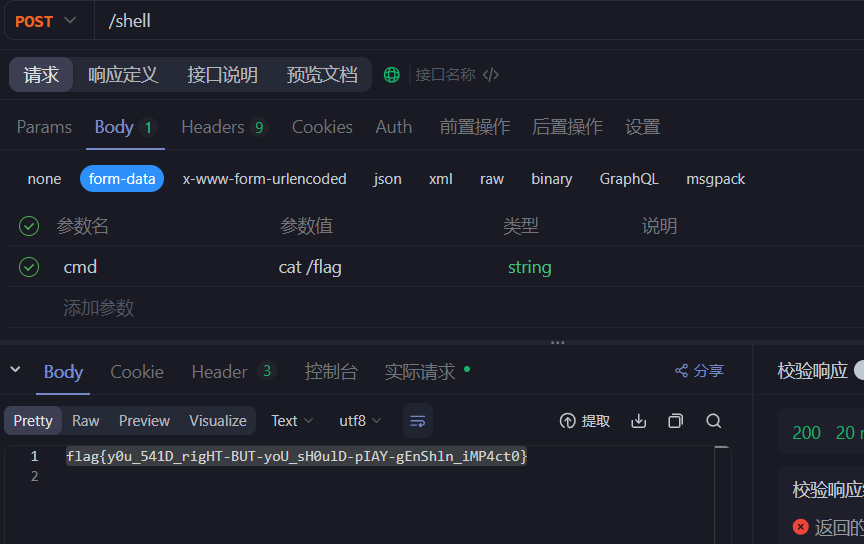
Task: Select the form-data body type
Action: (122, 179)
